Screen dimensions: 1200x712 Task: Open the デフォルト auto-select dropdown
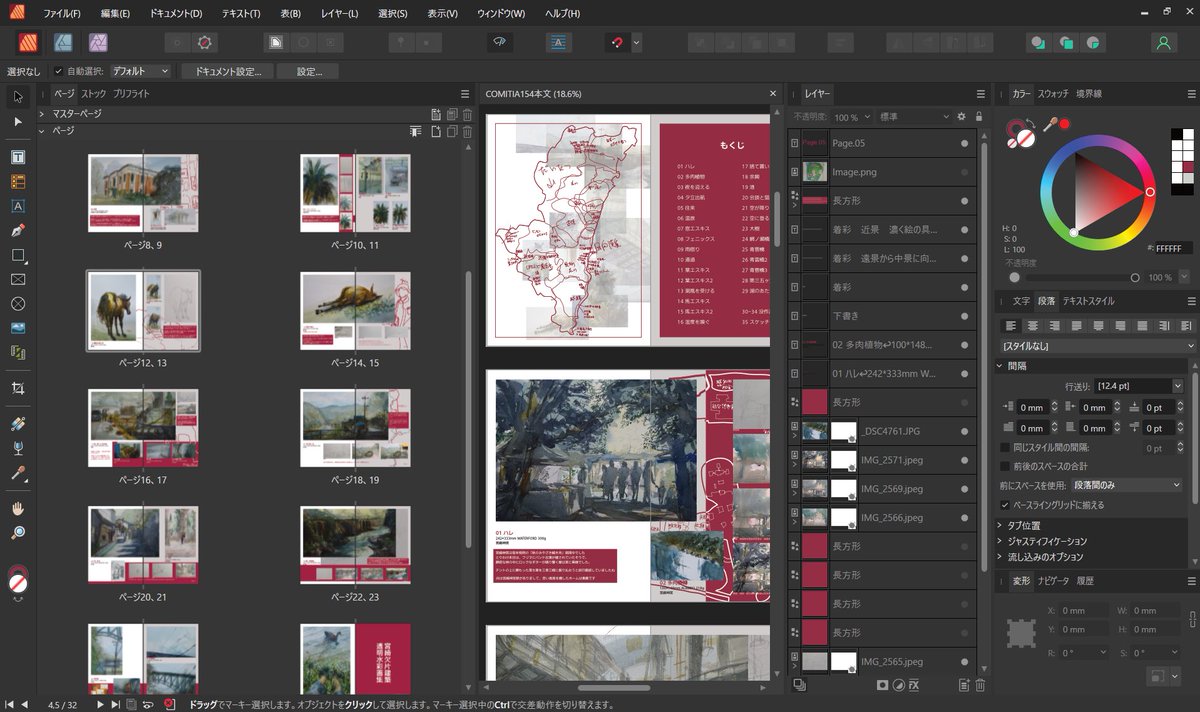(140, 72)
